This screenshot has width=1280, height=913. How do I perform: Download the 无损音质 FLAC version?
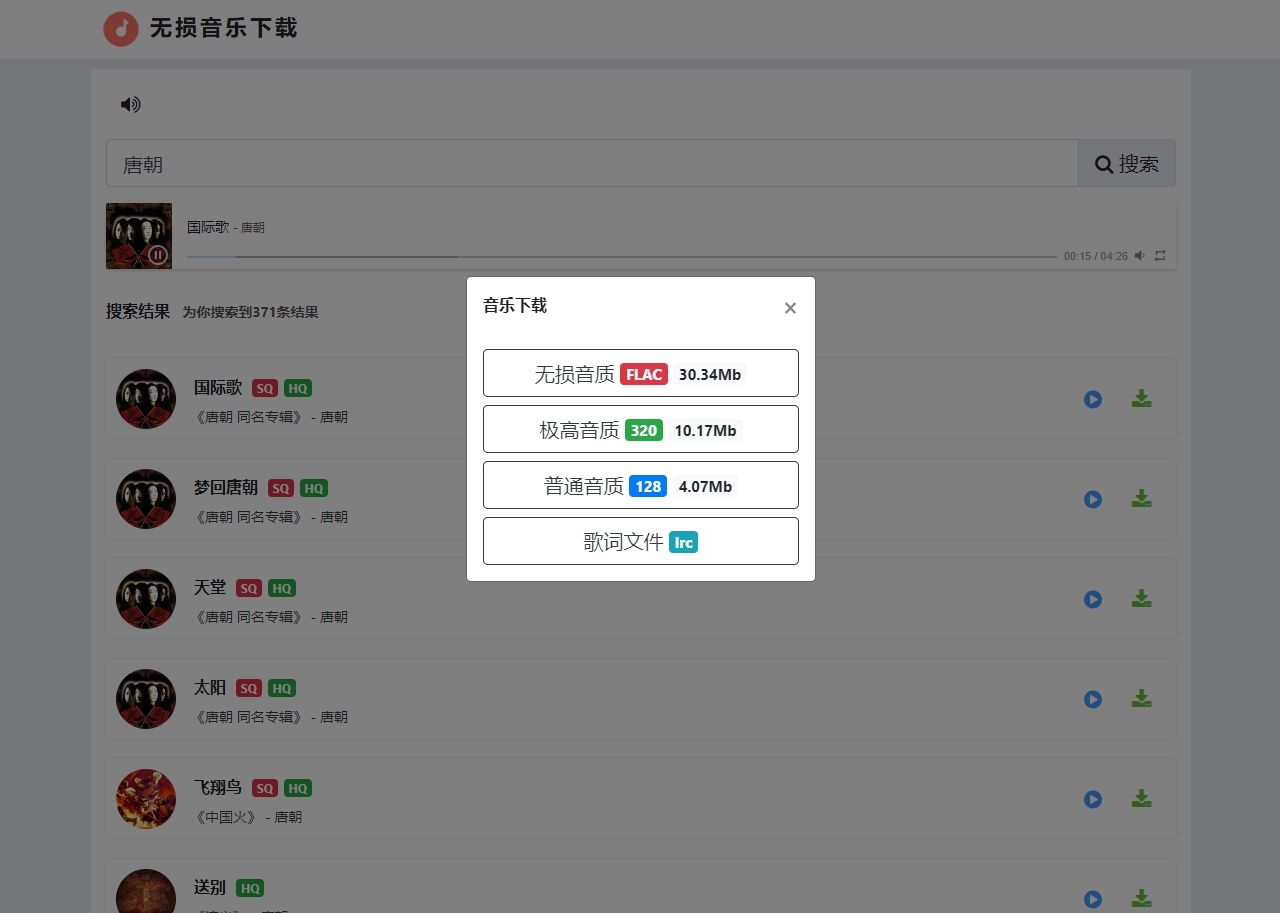point(640,373)
